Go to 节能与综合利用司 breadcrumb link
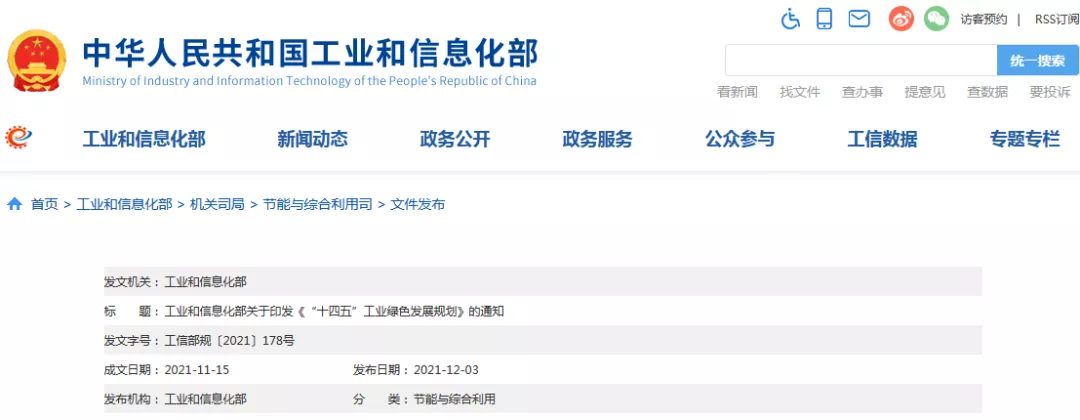This screenshot has height=420, width=1080. [318, 204]
